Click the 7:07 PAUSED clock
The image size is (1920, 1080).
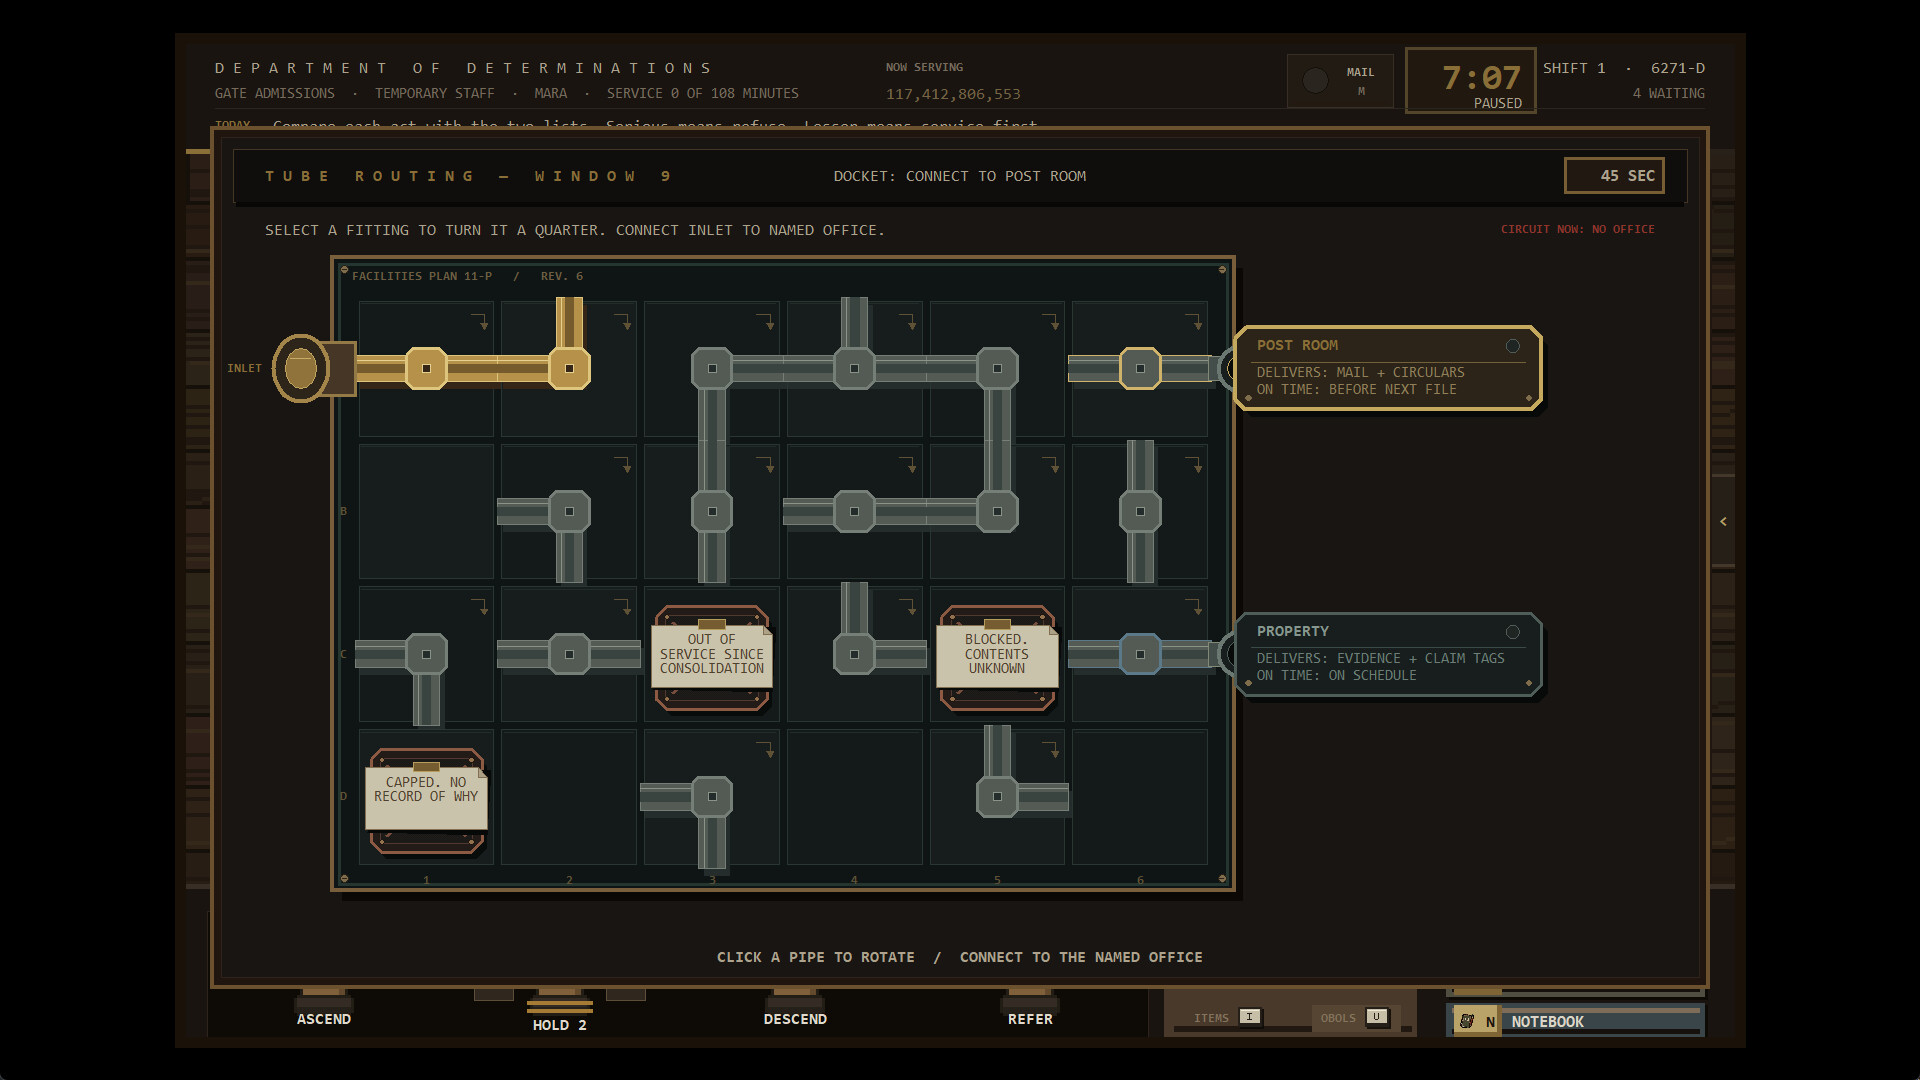pos(1470,81)
